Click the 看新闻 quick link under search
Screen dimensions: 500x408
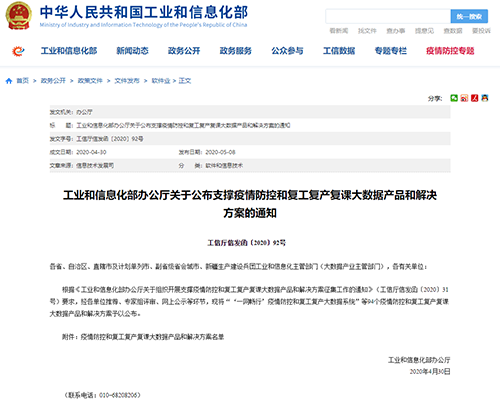tap(339, 31)
